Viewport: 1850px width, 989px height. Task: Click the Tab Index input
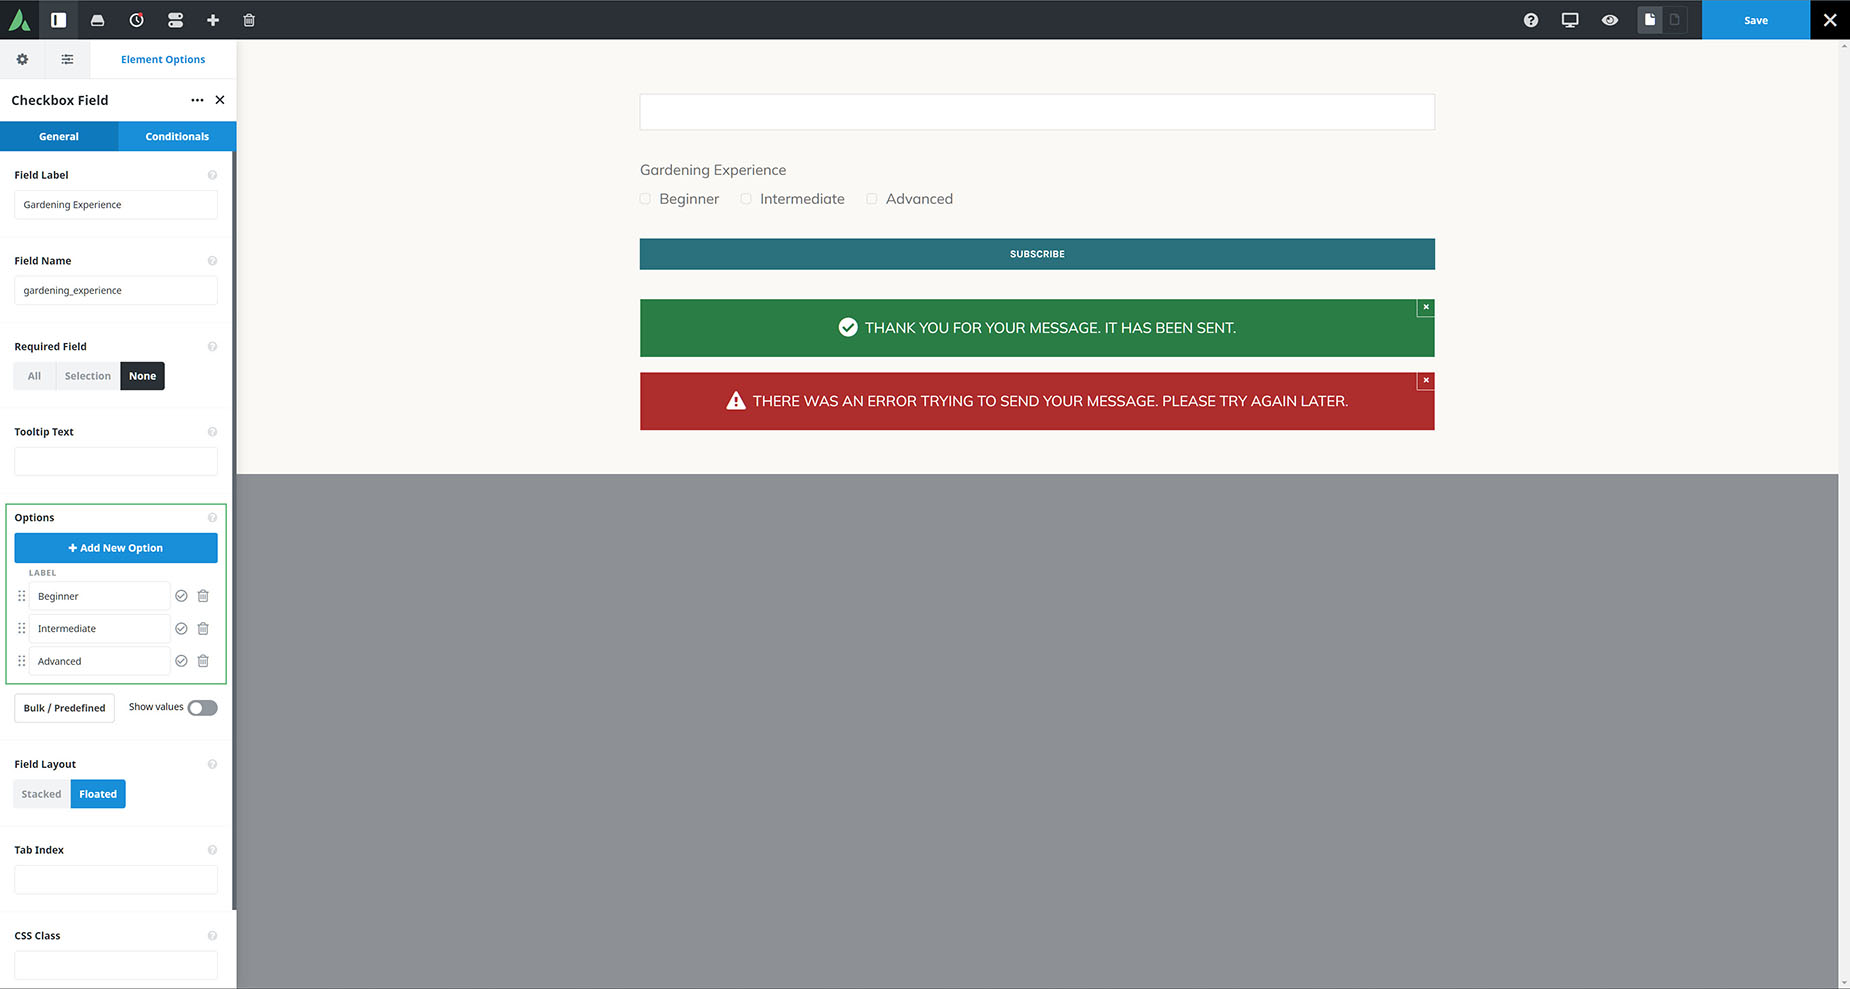(116, 880)
